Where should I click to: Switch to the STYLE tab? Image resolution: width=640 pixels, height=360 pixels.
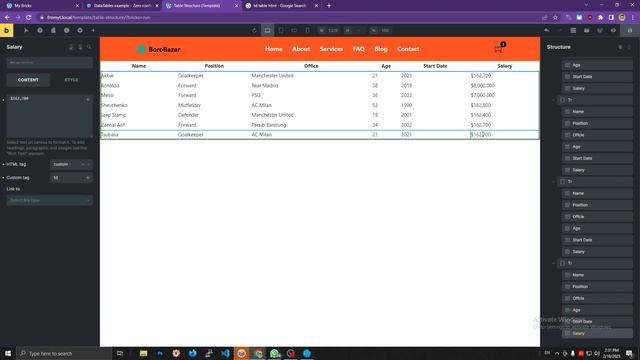(71, 80)
